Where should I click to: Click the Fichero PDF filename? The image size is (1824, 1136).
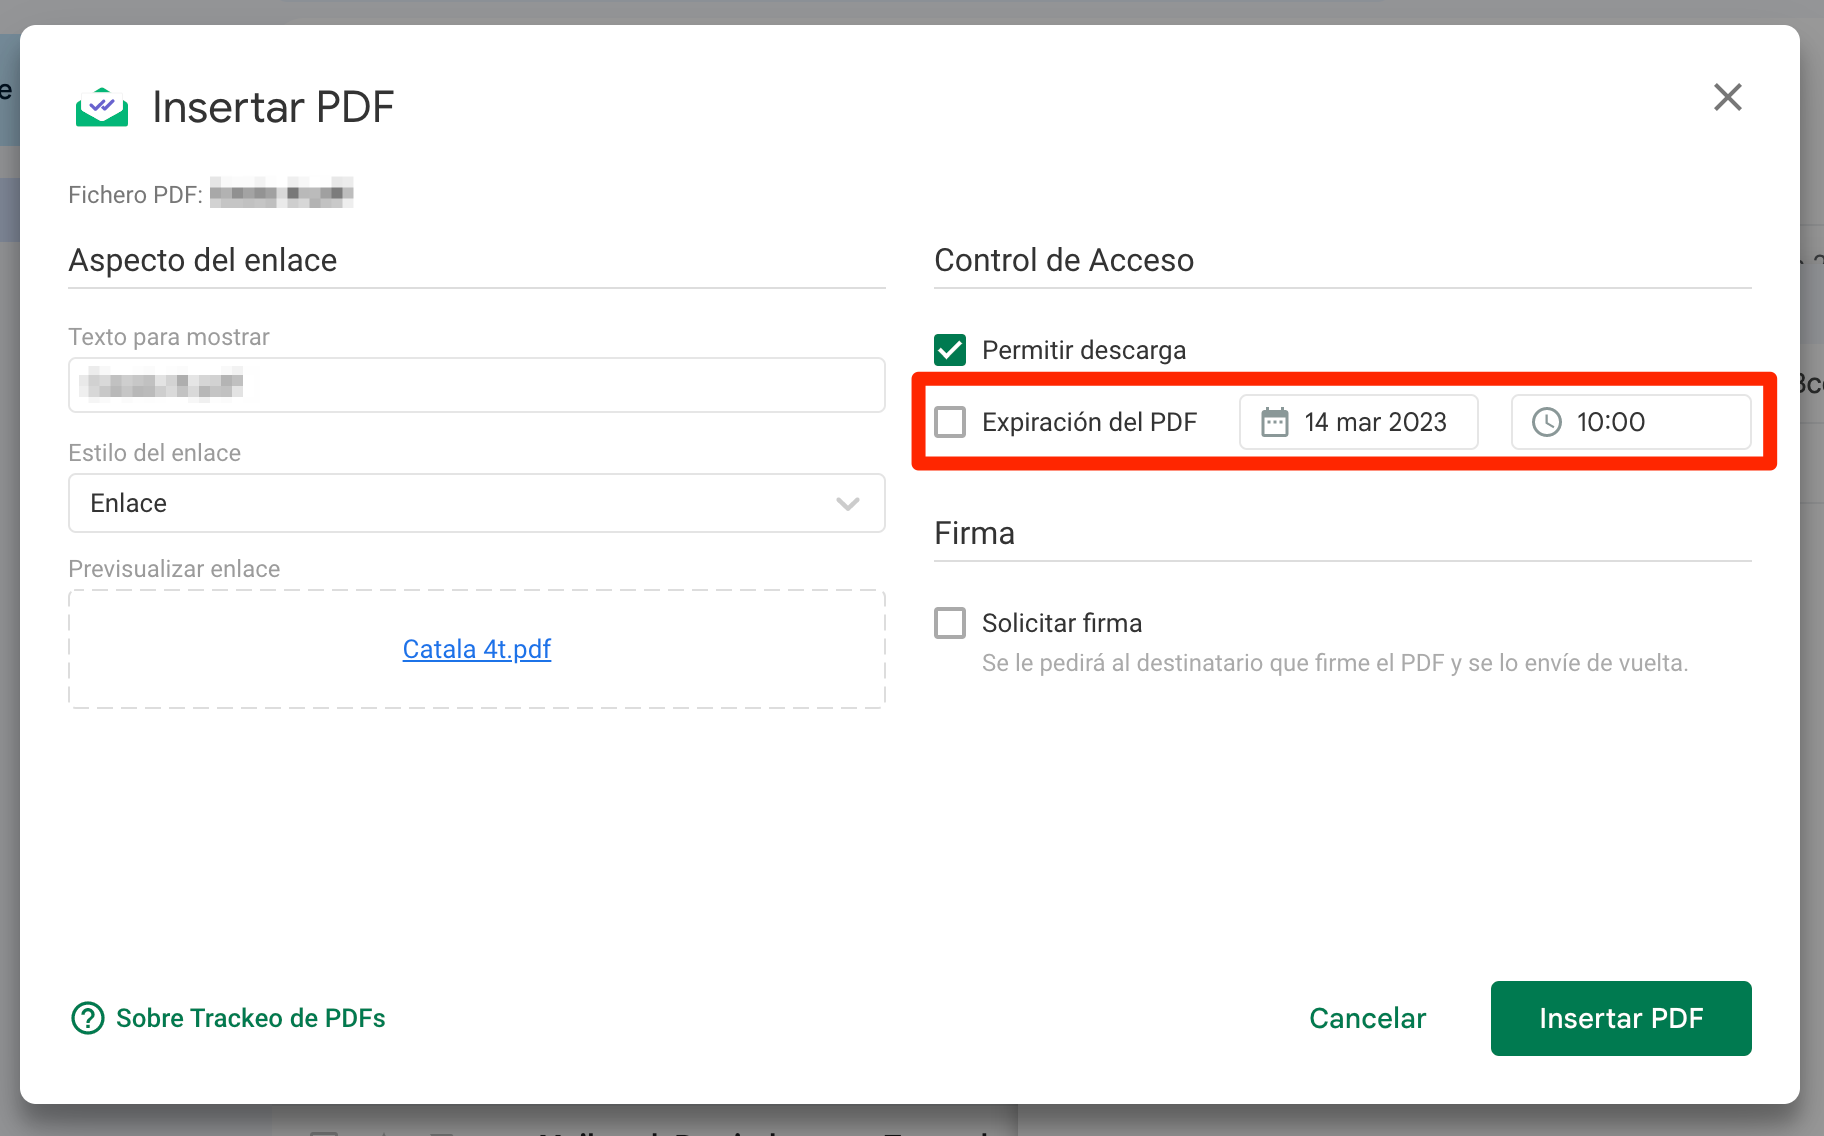click(x=281, y=193)
